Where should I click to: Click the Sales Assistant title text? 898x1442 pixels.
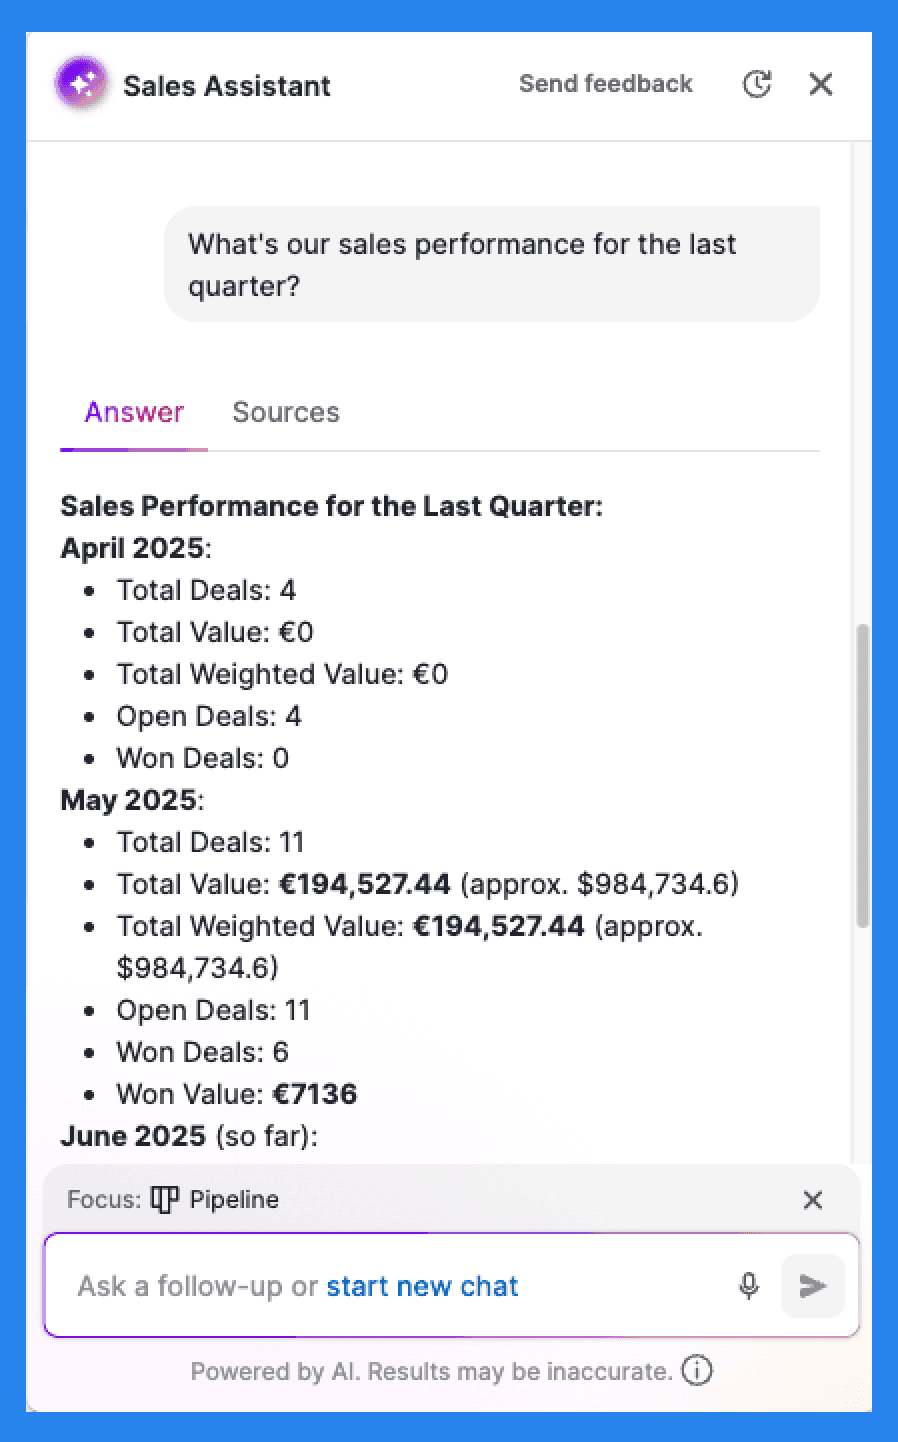point(227,86)
